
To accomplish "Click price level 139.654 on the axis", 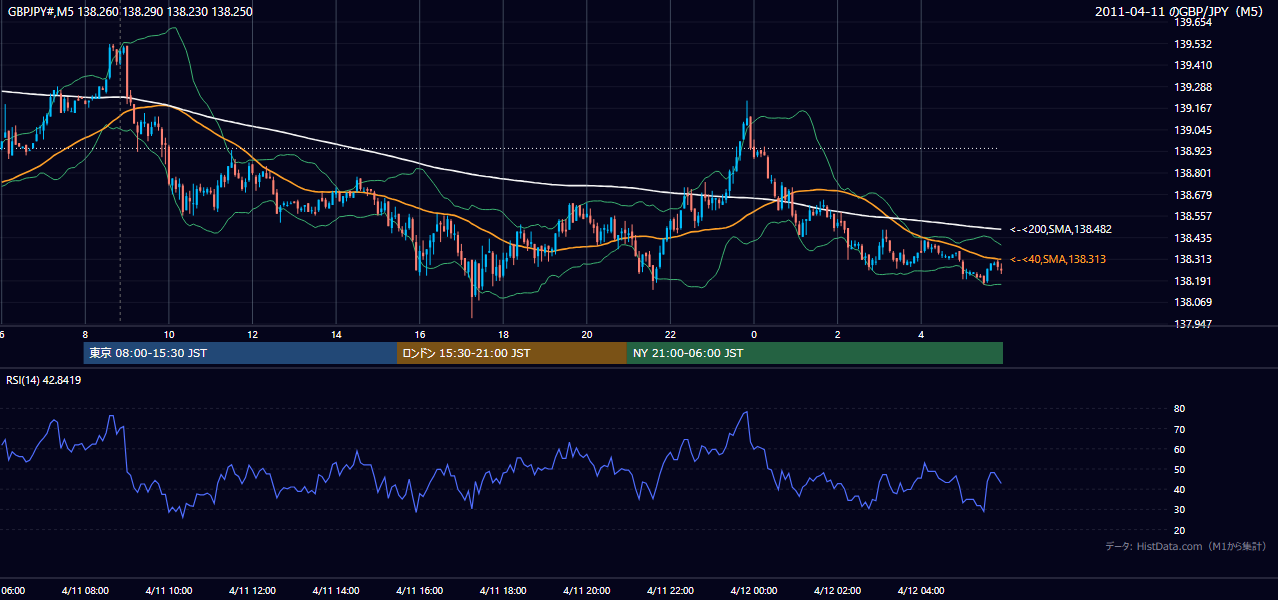I will click(1193, 22).
